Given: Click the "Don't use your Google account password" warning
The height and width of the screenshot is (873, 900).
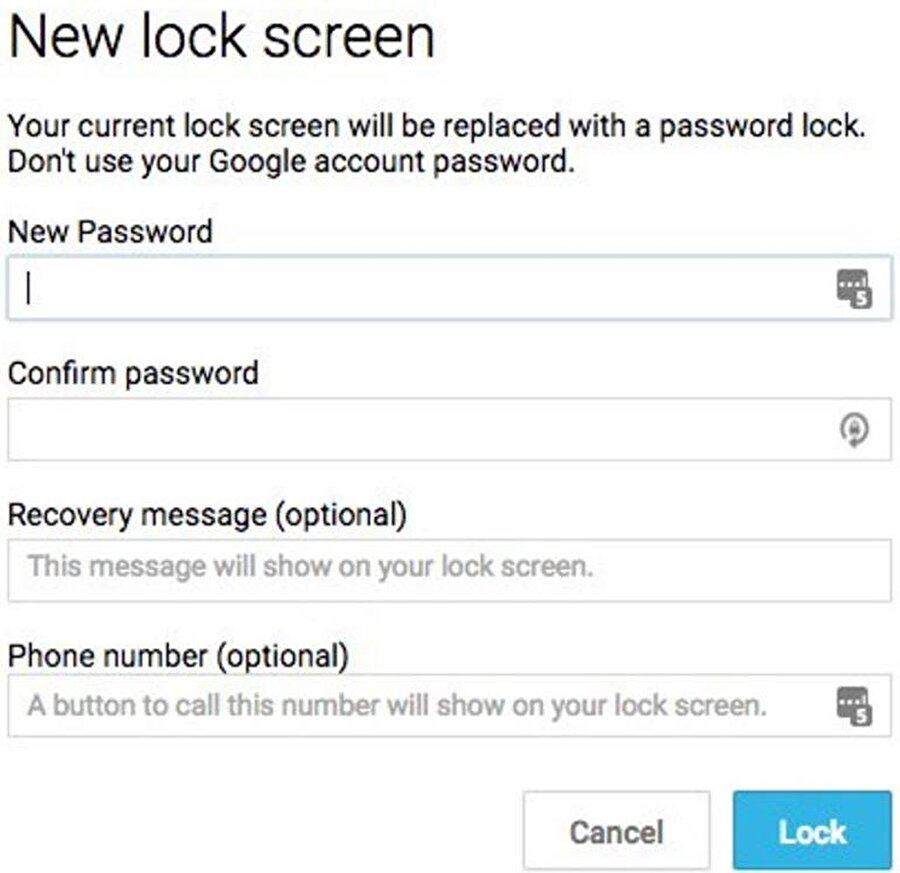Looking at the screenshot, I should 291,161.
